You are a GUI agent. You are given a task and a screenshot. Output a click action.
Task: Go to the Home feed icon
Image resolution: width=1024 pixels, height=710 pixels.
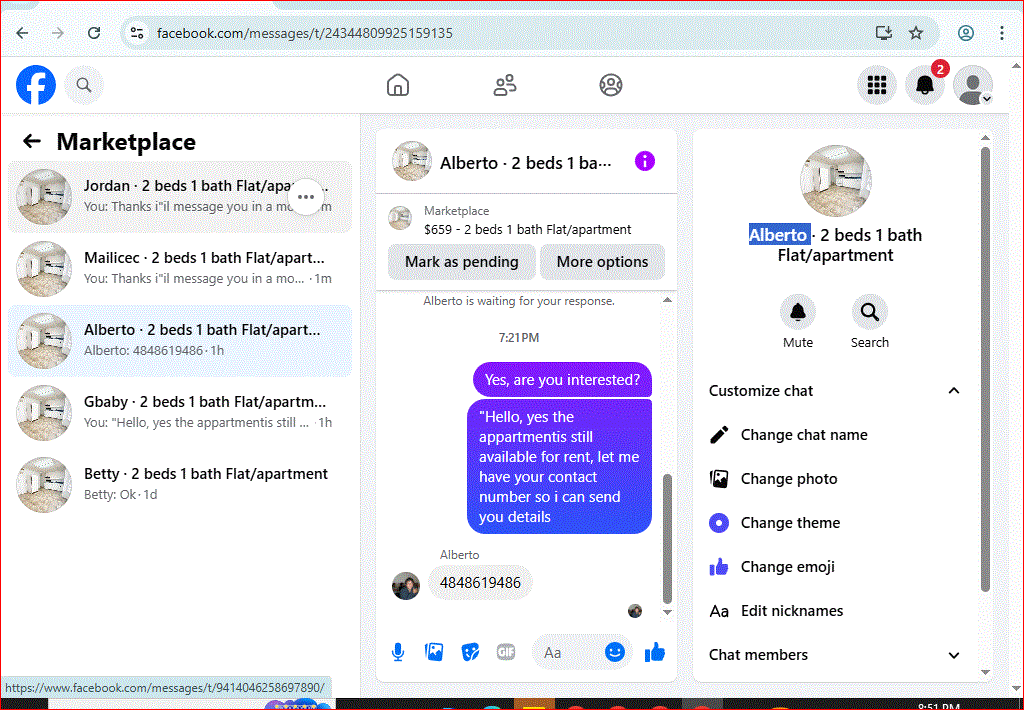pos(398,85)
